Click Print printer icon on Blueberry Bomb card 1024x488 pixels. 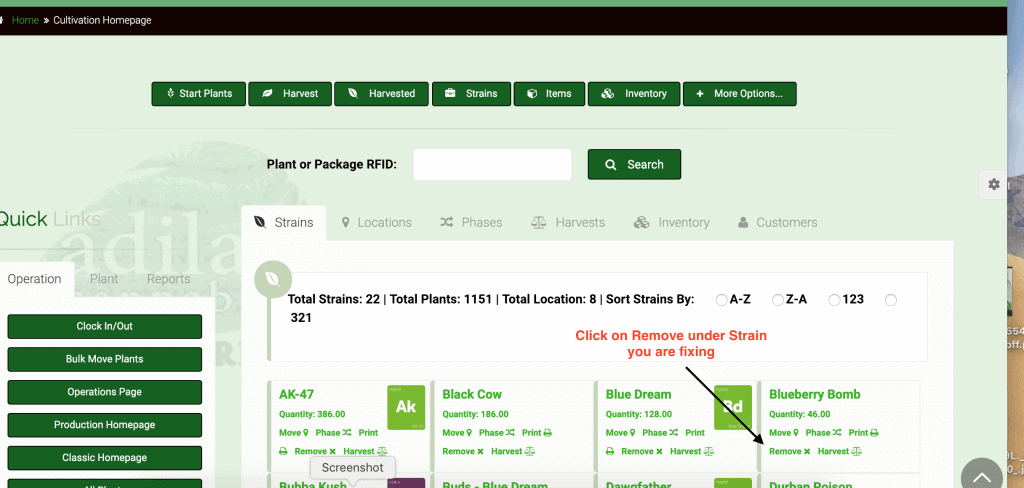pos(874,432)
